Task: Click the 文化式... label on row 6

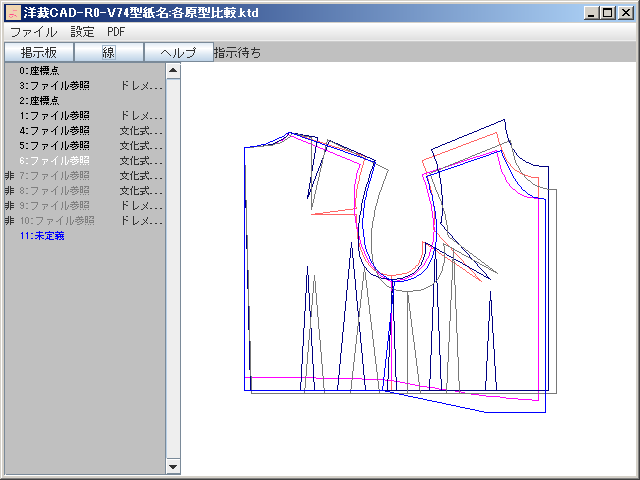Action: click(142, 161)
